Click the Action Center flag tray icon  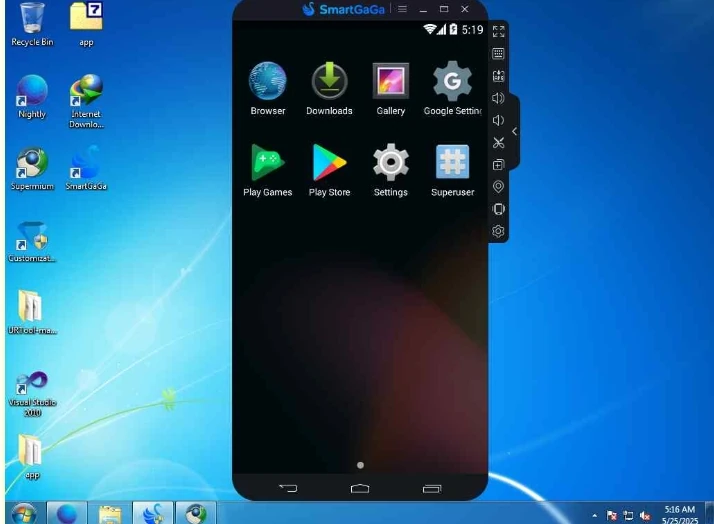(612, 515)
